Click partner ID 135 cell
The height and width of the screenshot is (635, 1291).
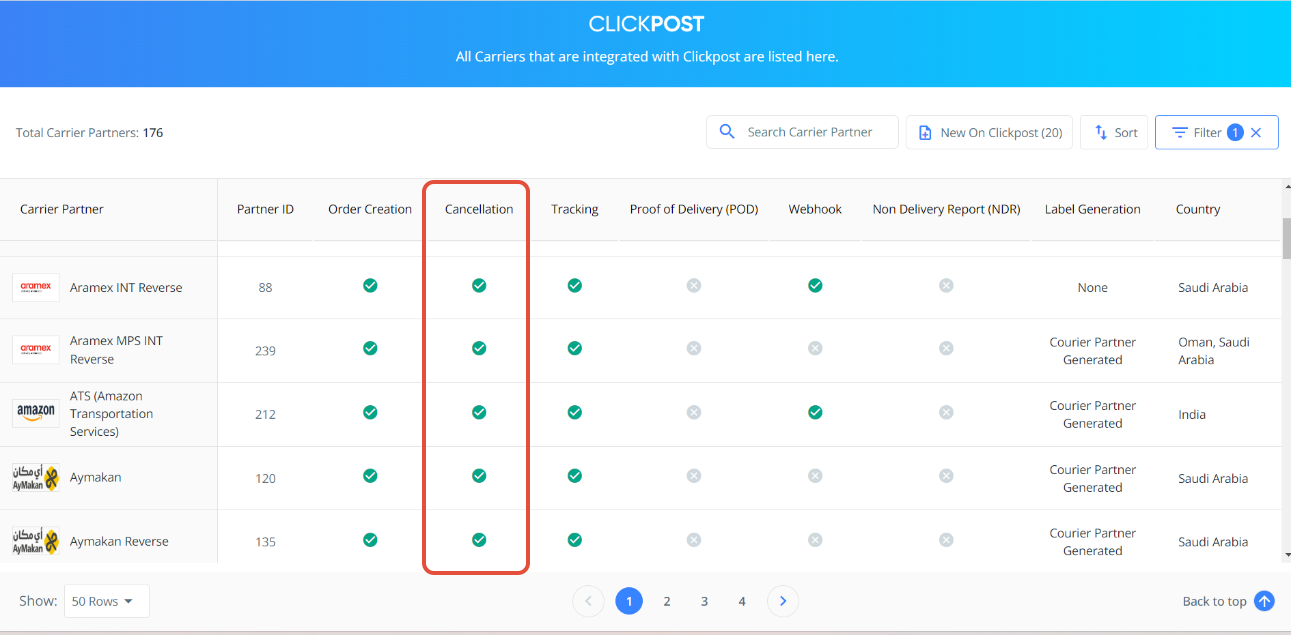[x=265, y=542]
